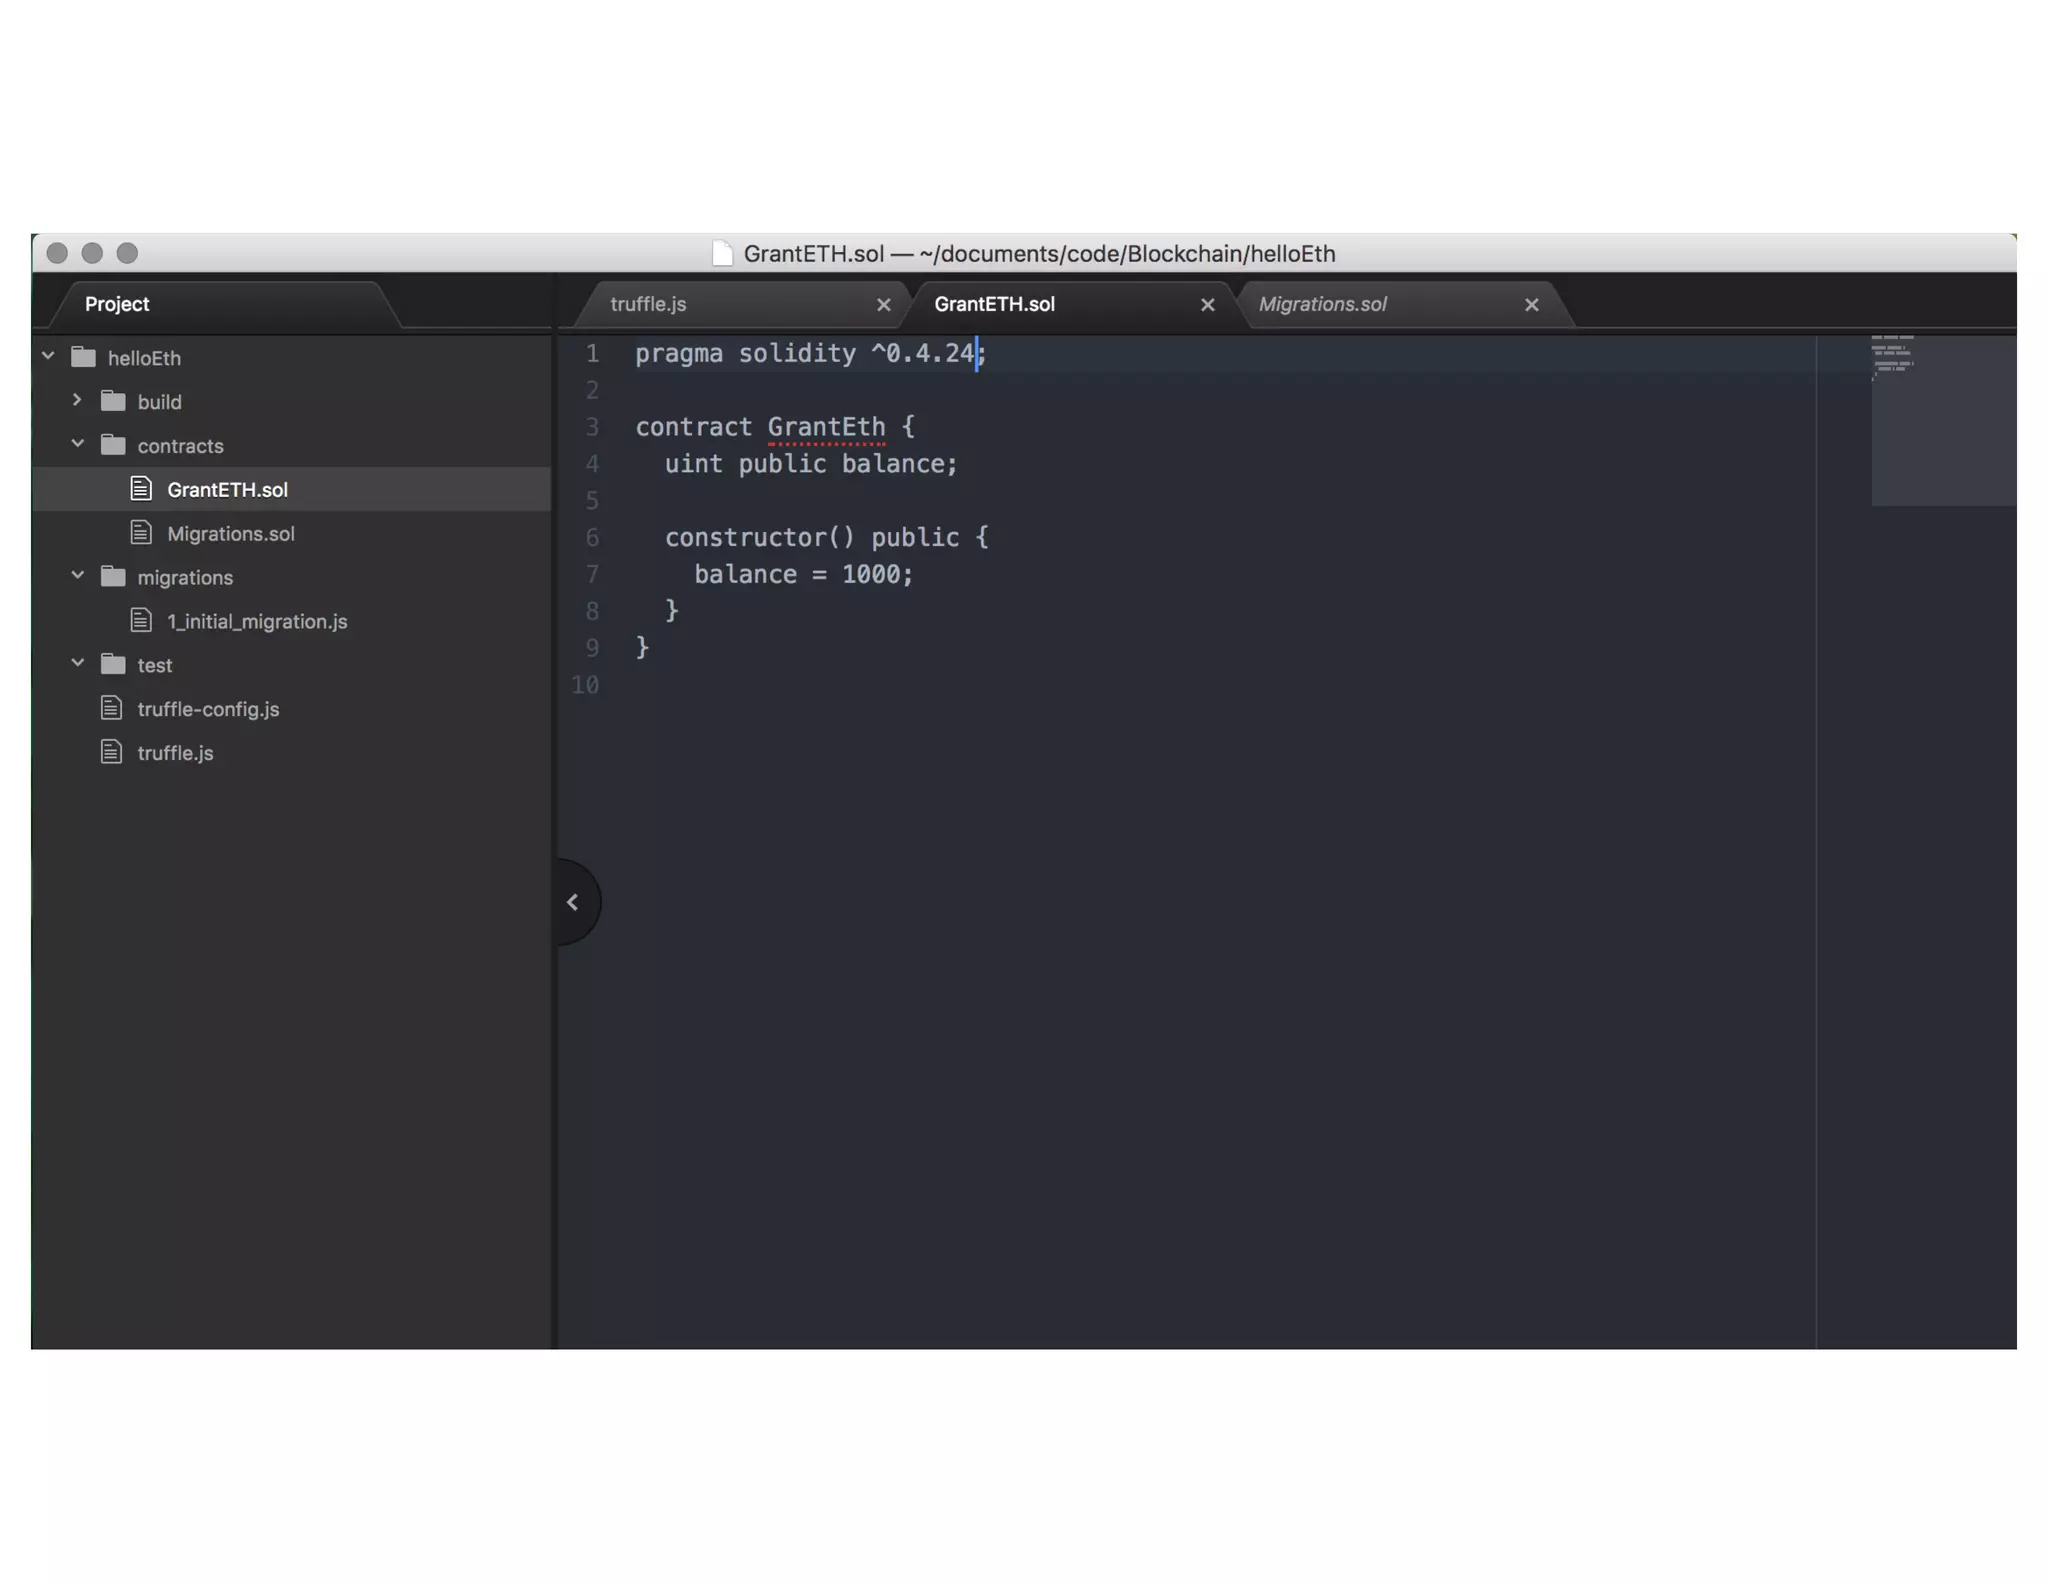
Task: Switch to the truffle.js tab
Action: (x=648, y=304)
